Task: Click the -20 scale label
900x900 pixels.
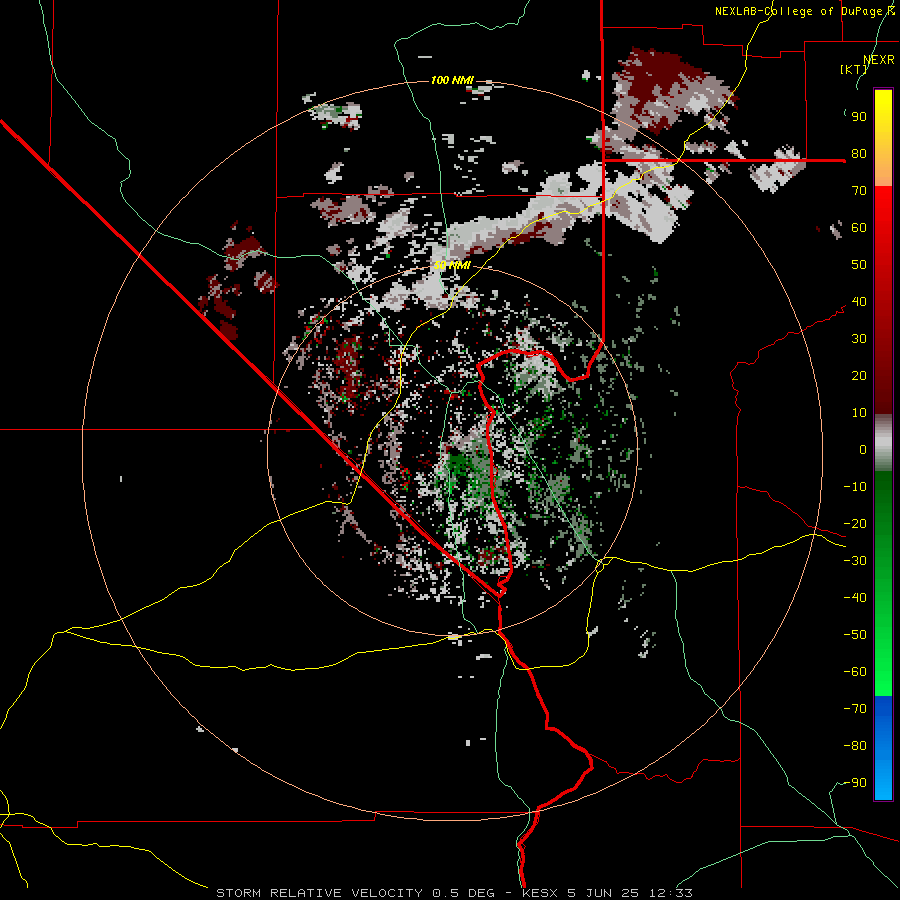Action: [x=855, y=523]
